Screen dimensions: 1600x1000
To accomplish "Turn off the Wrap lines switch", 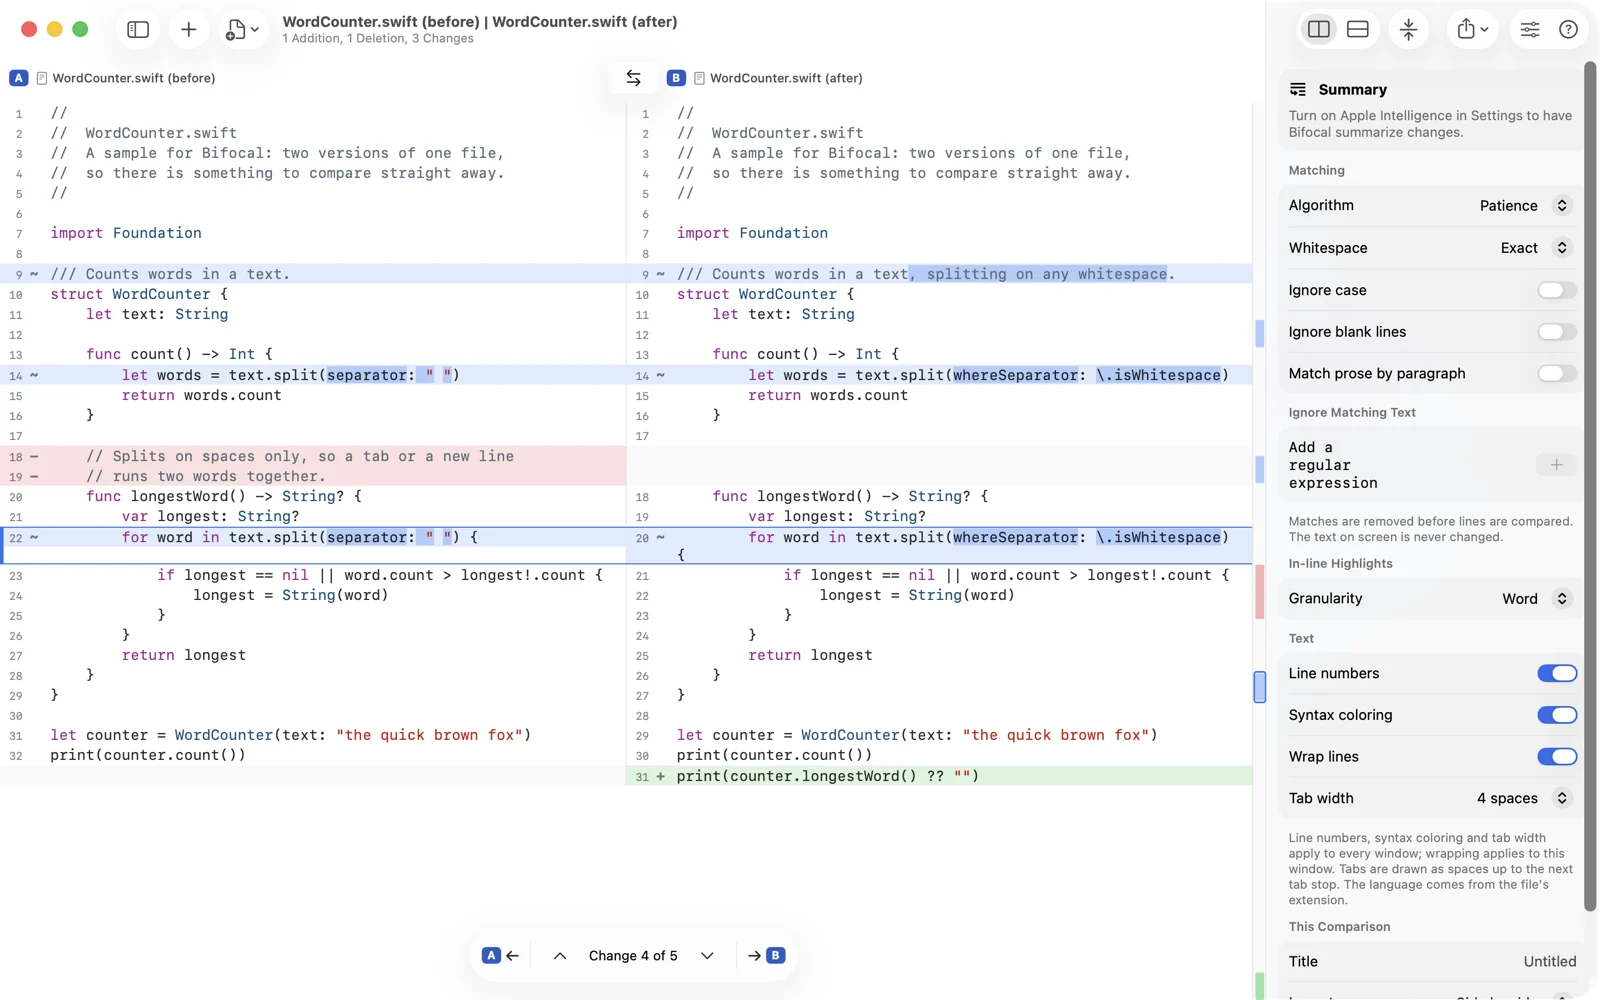I will coord(1557,757).
